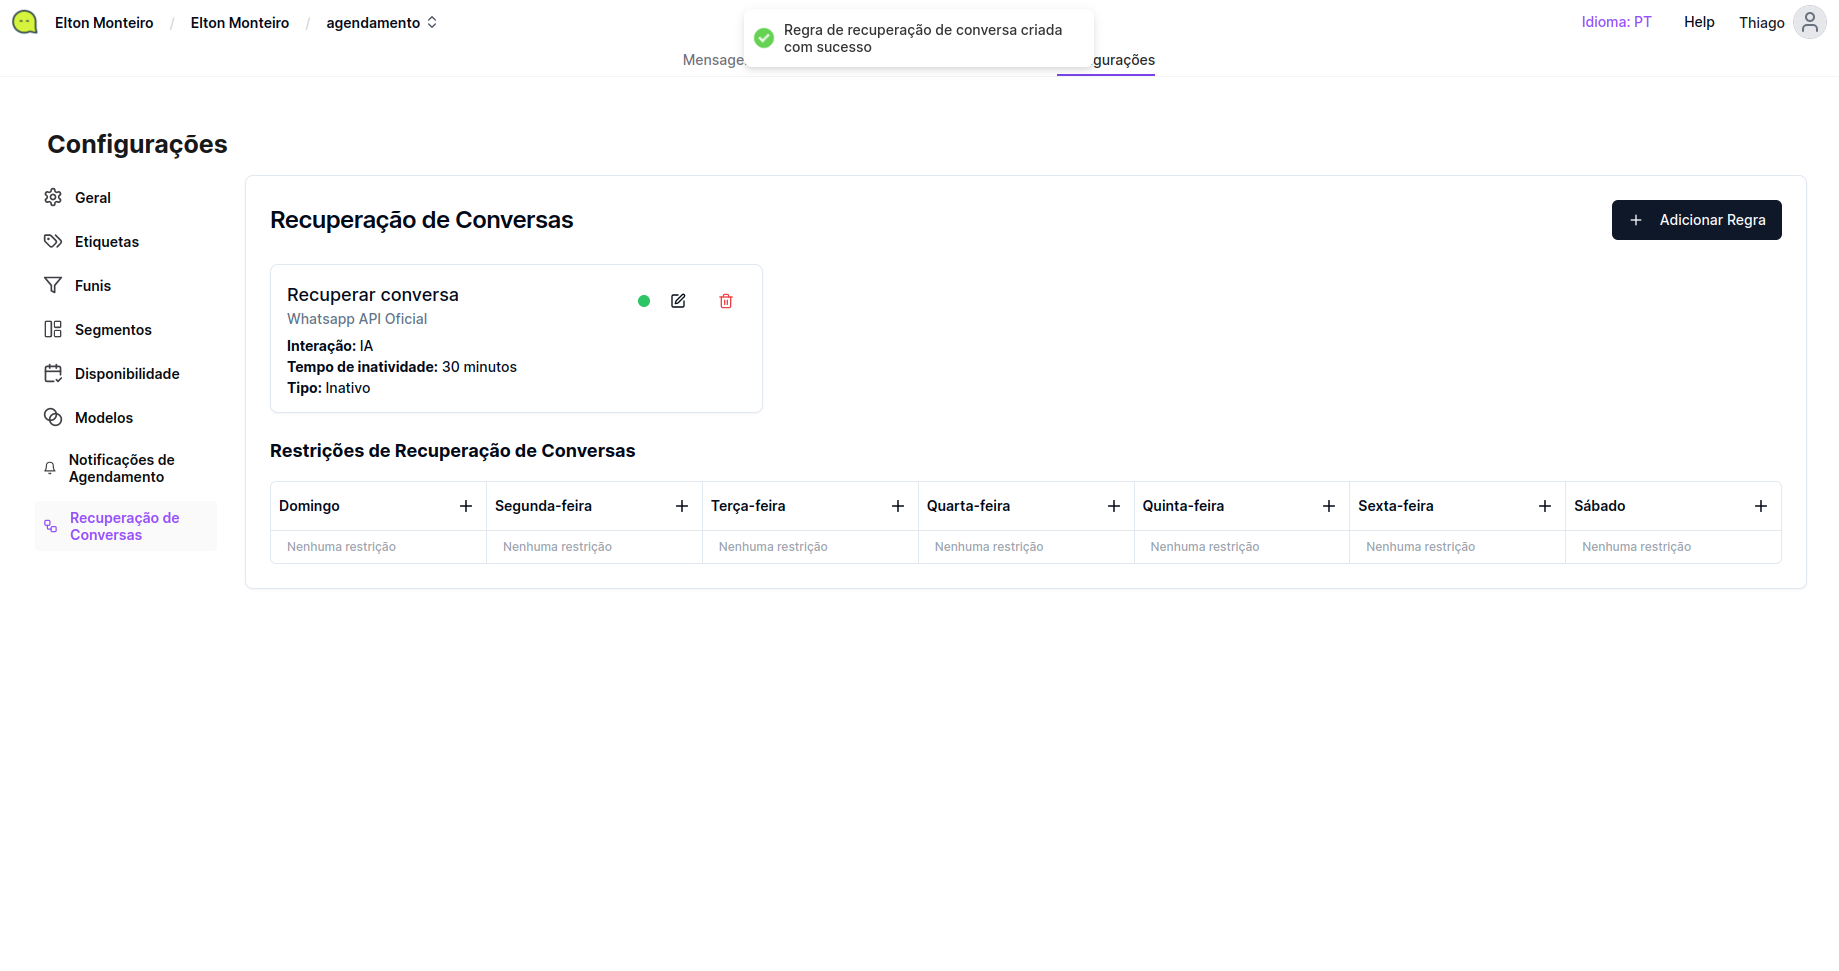Change language via Idioma: PT
The height and width of the screenshot is (971, 1839).
[1616, 22]
